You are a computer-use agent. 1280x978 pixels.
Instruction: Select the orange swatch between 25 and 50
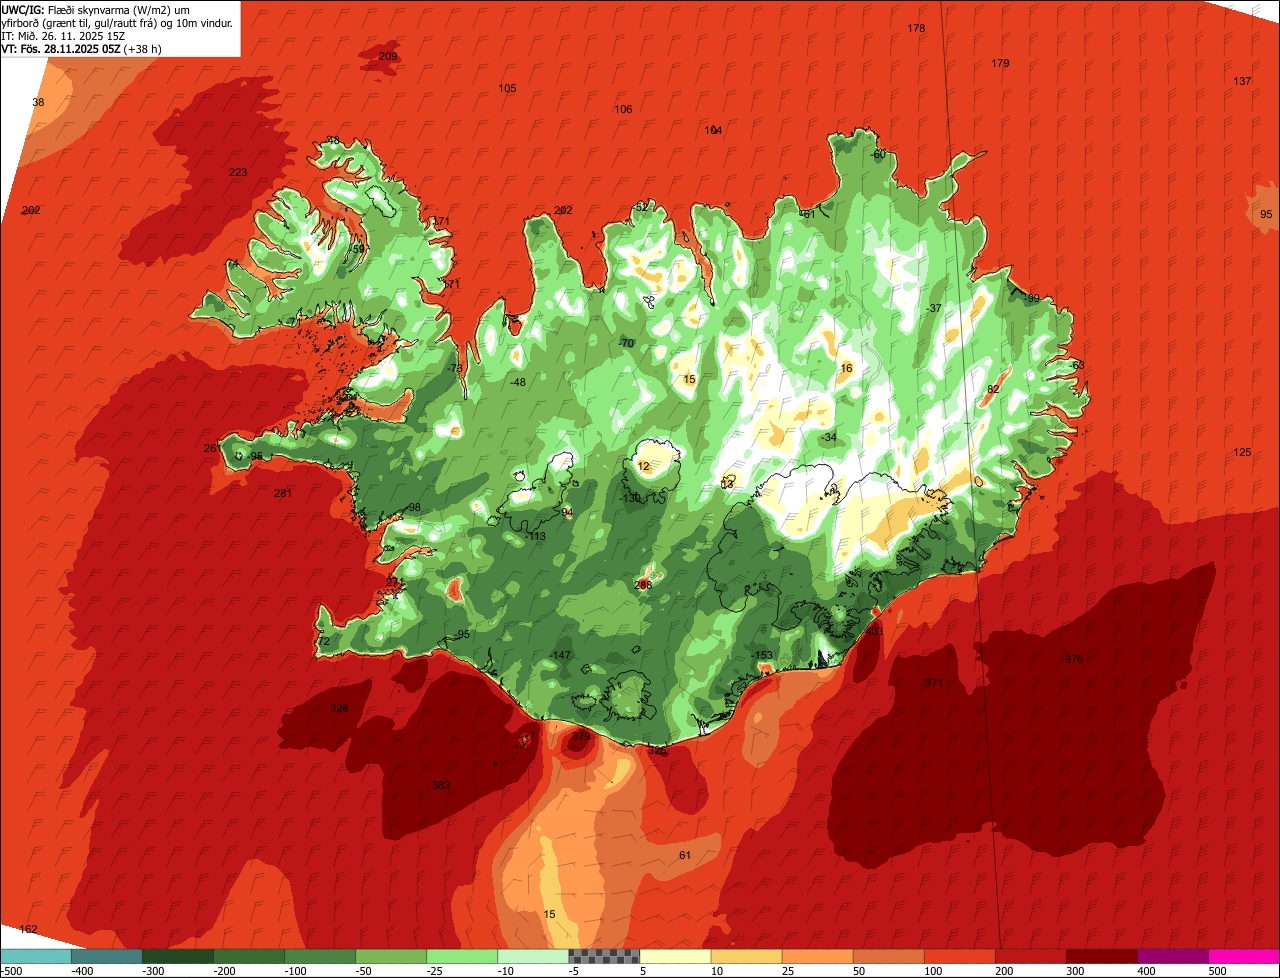817,956
